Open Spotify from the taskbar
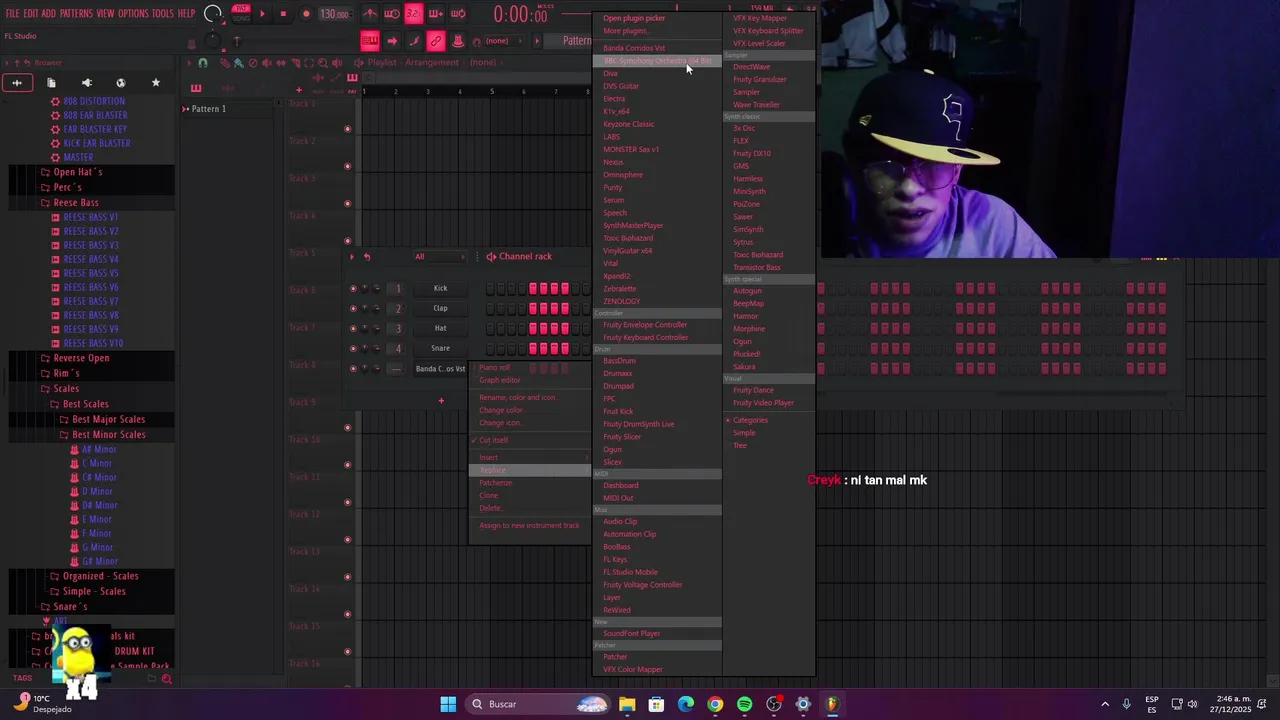 pos(744,704)
